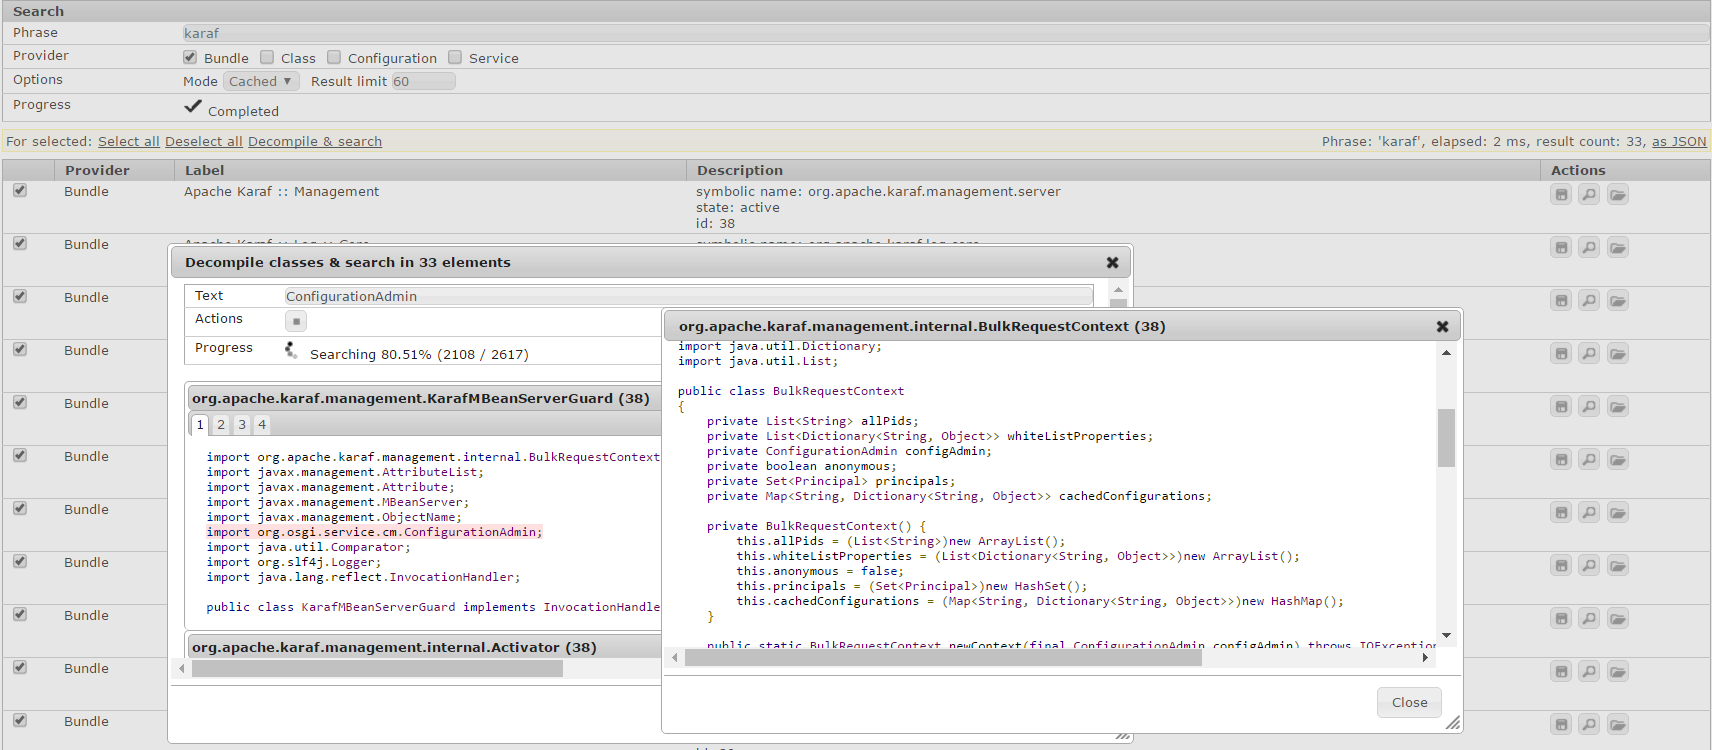Click the Completed progress status text
The width and height of the screenshot is (1712, 750).
[243, 111]
